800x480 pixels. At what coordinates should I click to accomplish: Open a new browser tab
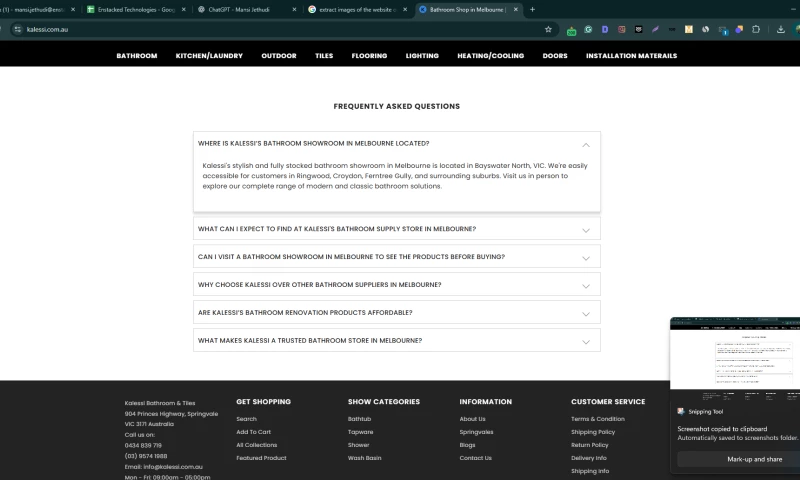(532, 9)
